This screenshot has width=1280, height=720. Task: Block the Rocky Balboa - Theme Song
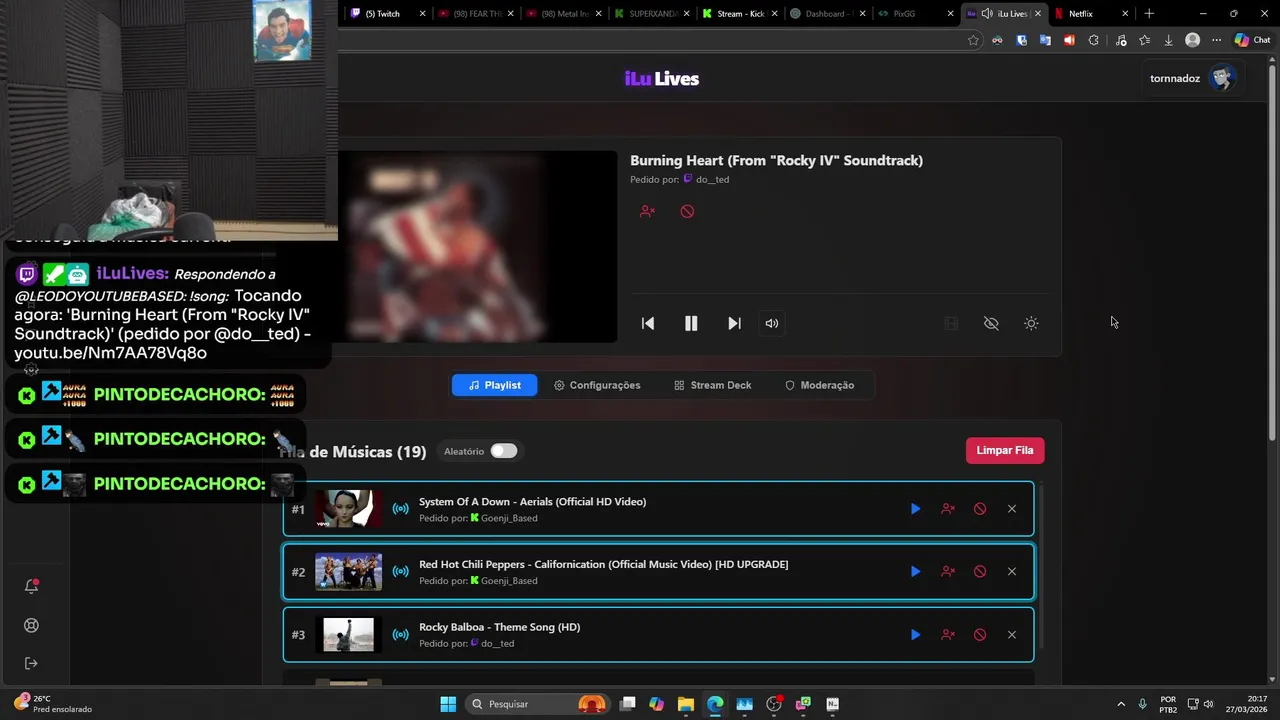(980, 635)
